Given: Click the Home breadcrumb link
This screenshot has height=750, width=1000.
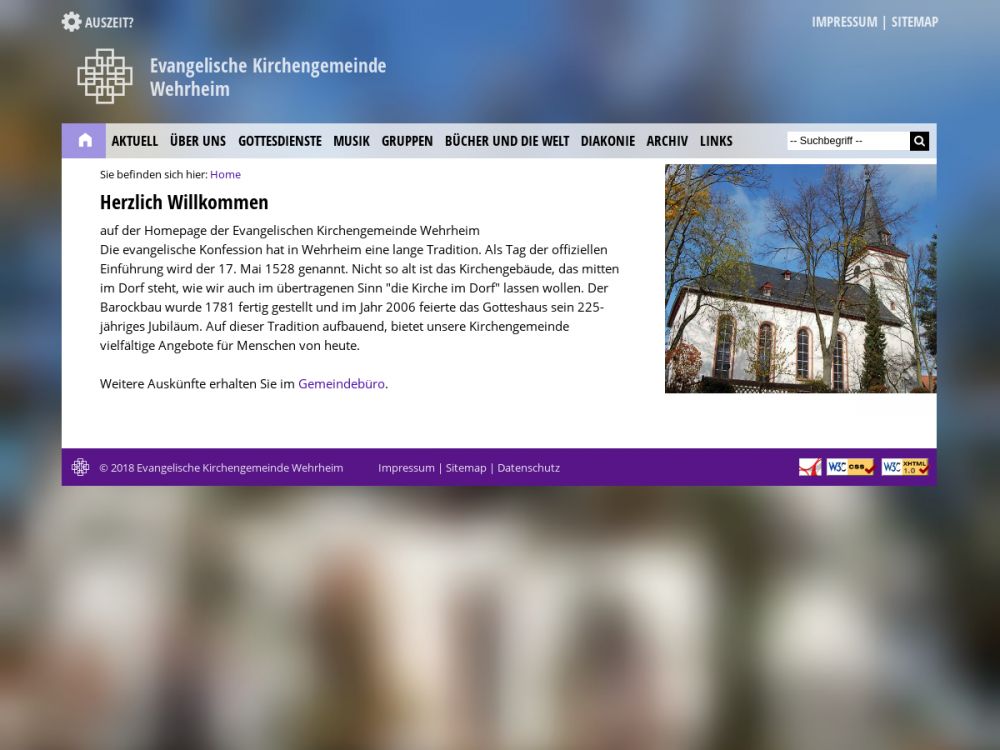Looking at the screenshot, I should pos(225,174).
